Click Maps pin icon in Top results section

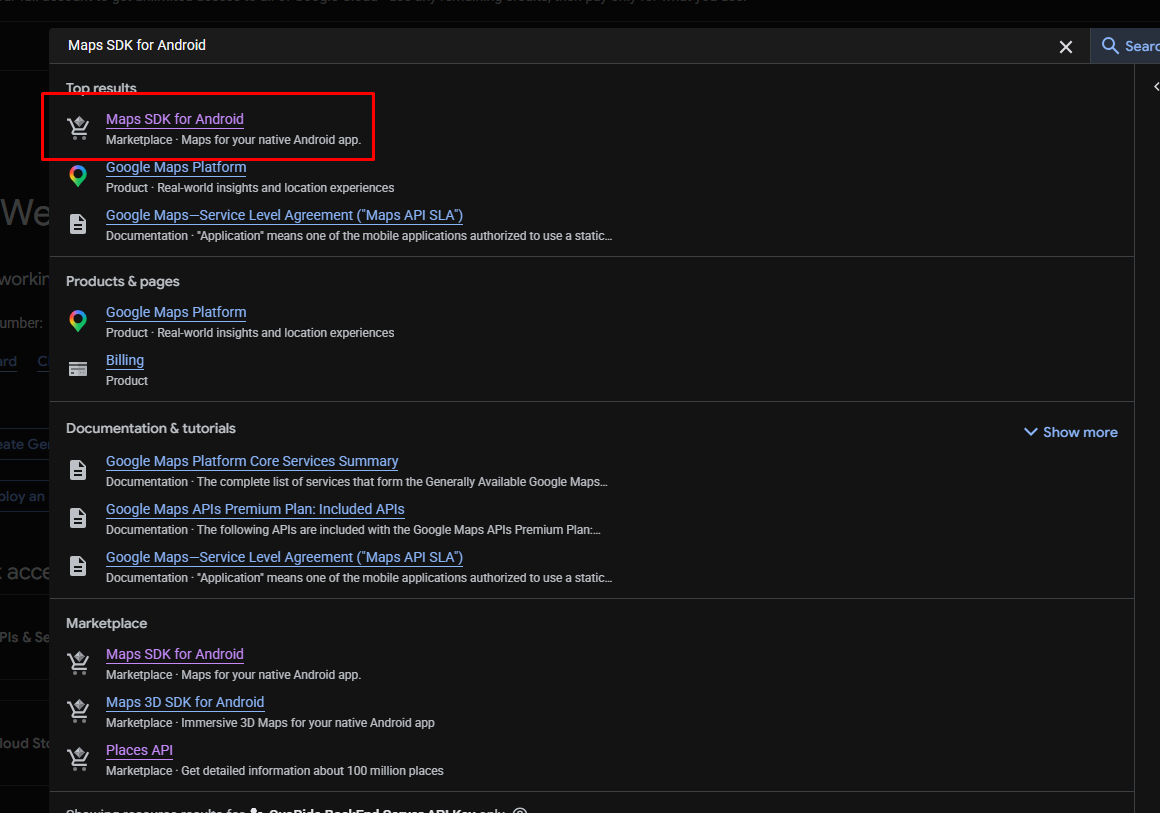tap(78, 176)
